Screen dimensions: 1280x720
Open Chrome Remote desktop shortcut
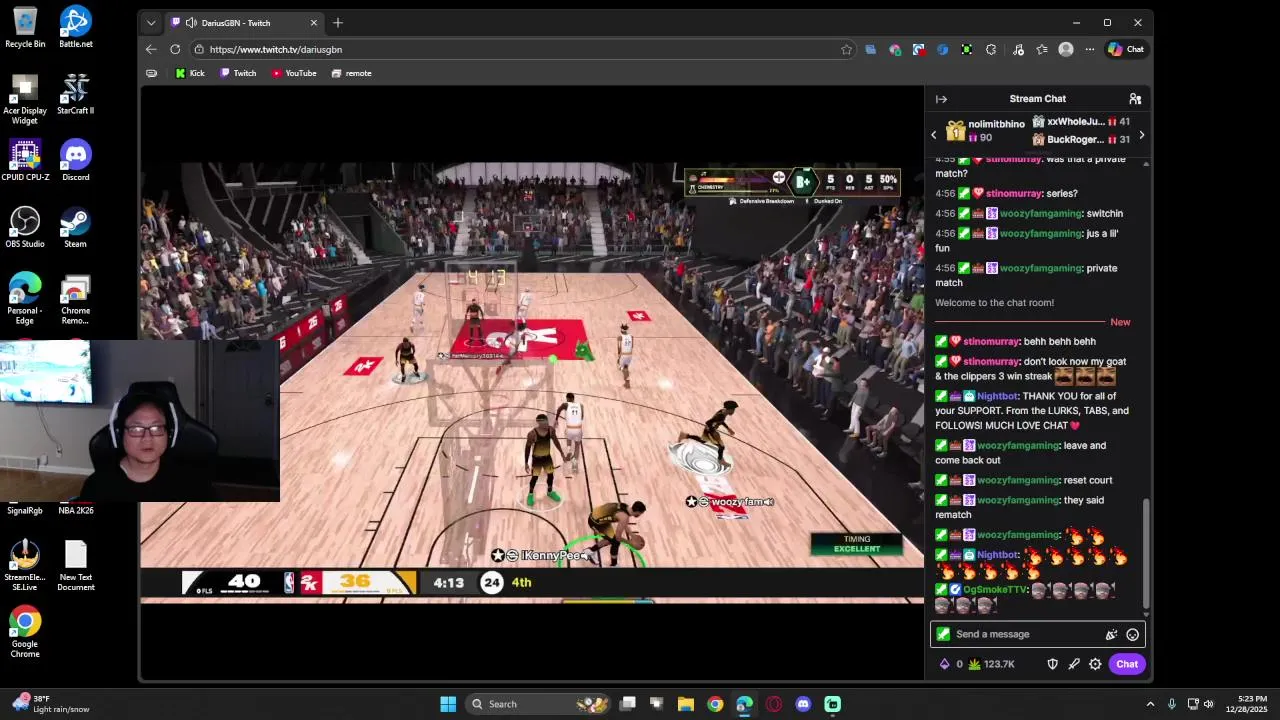76,300
